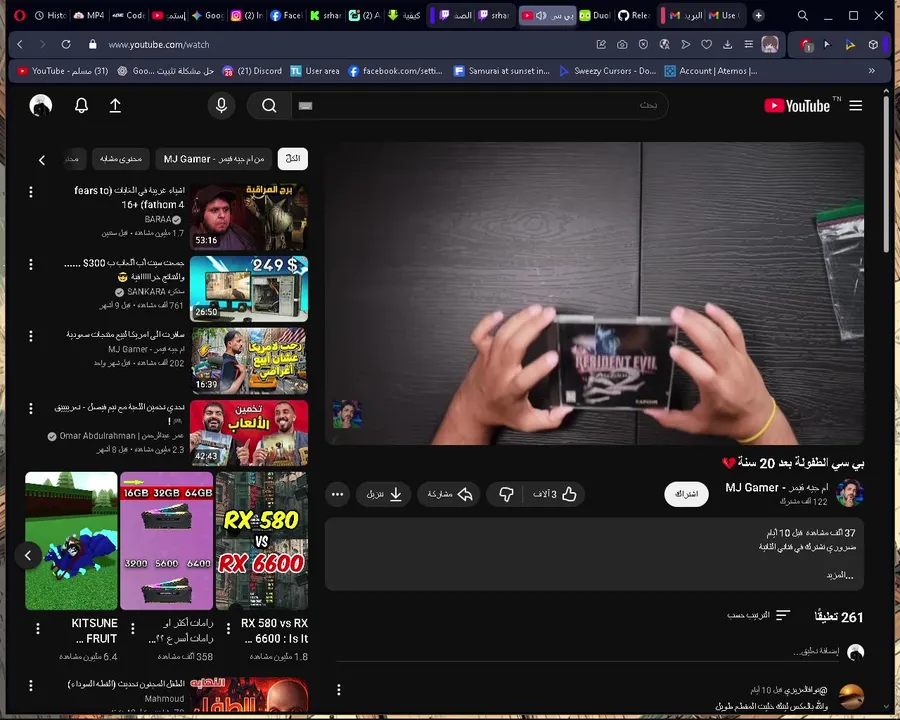
Task: Open the 16GB 32GB 64GB RAM short
Action: [166, 541]
